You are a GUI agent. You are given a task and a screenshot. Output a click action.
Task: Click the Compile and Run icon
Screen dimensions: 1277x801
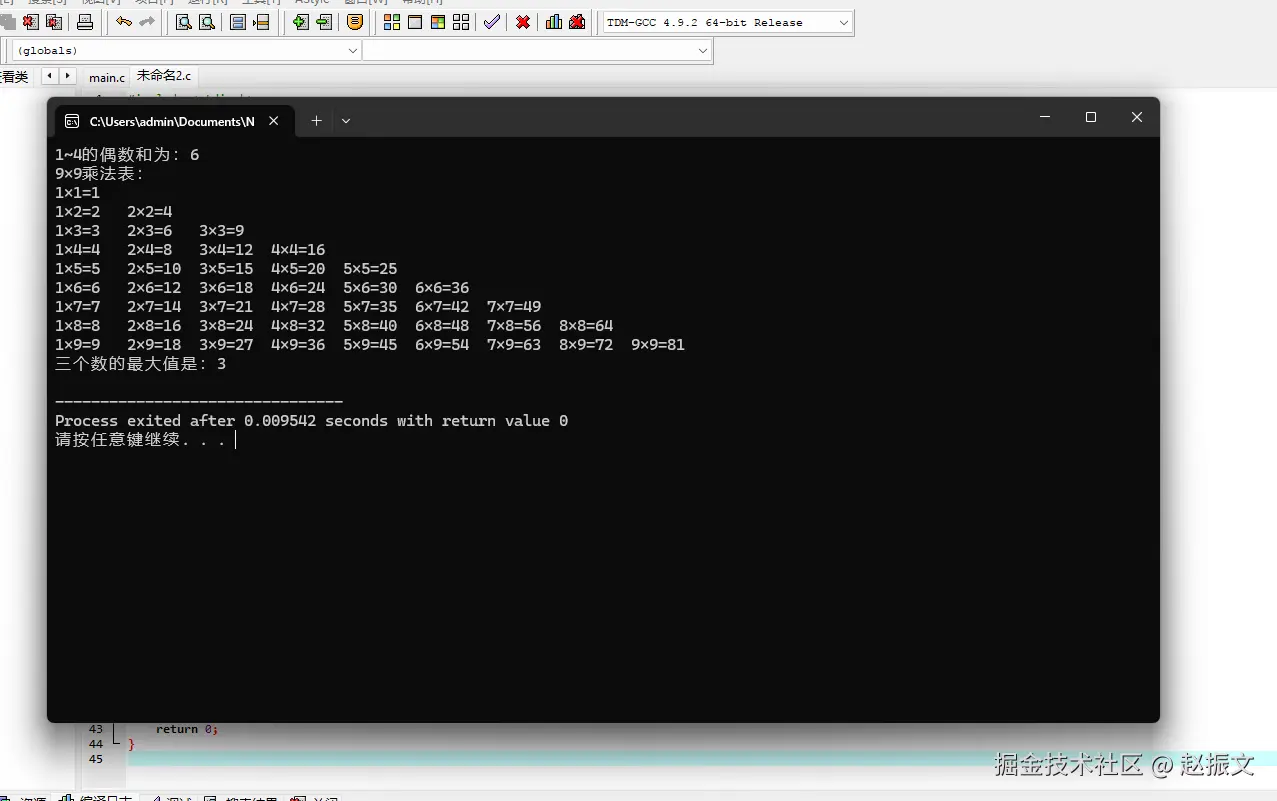click(x=438, y=22)
